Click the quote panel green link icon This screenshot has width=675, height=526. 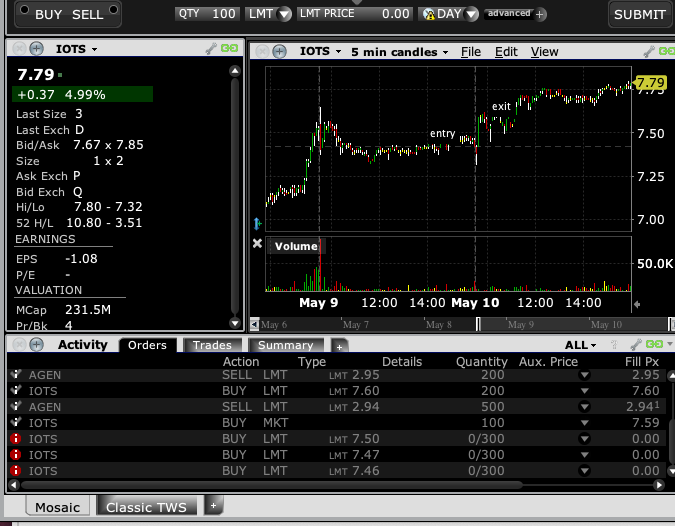[229, 48]
